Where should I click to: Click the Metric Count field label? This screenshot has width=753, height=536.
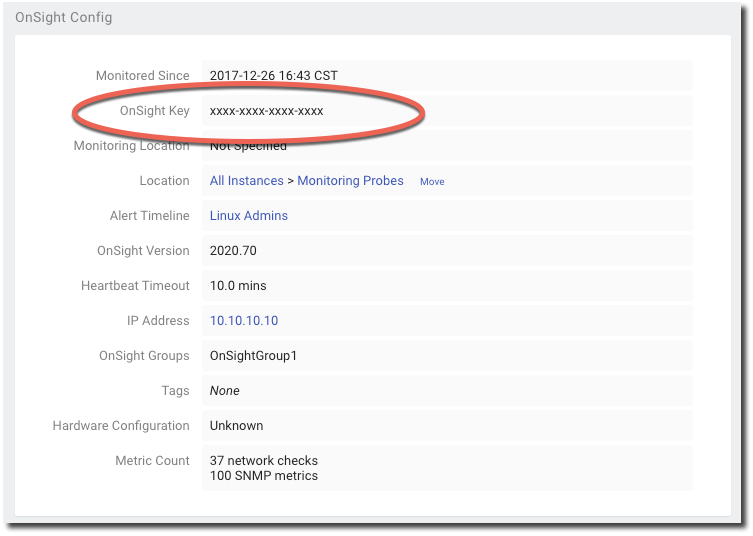tap(152, 461)
